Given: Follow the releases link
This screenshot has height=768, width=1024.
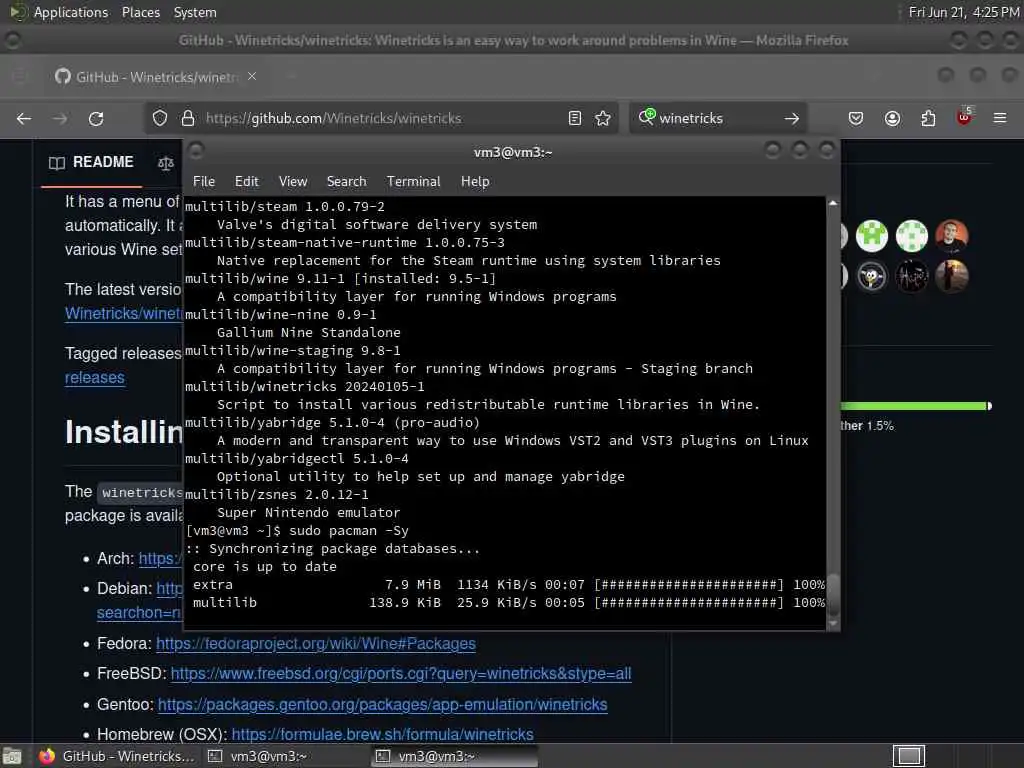Looking at the screenshot, I should tap(95, 377).
